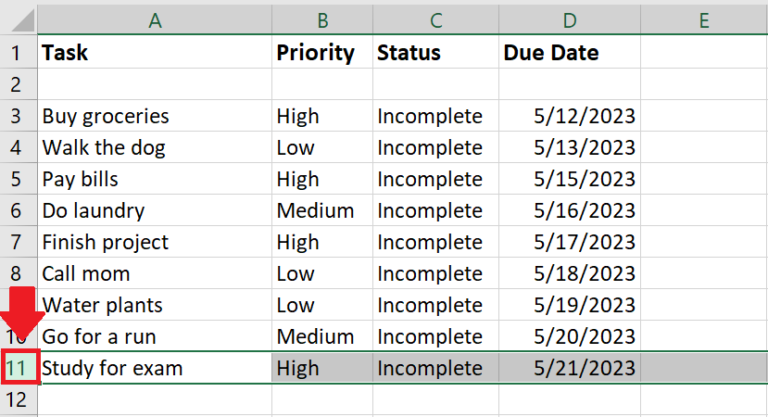Click row 6 header
Image resolution: width=768 pixels, height=417 pixels.
[17, 211]
